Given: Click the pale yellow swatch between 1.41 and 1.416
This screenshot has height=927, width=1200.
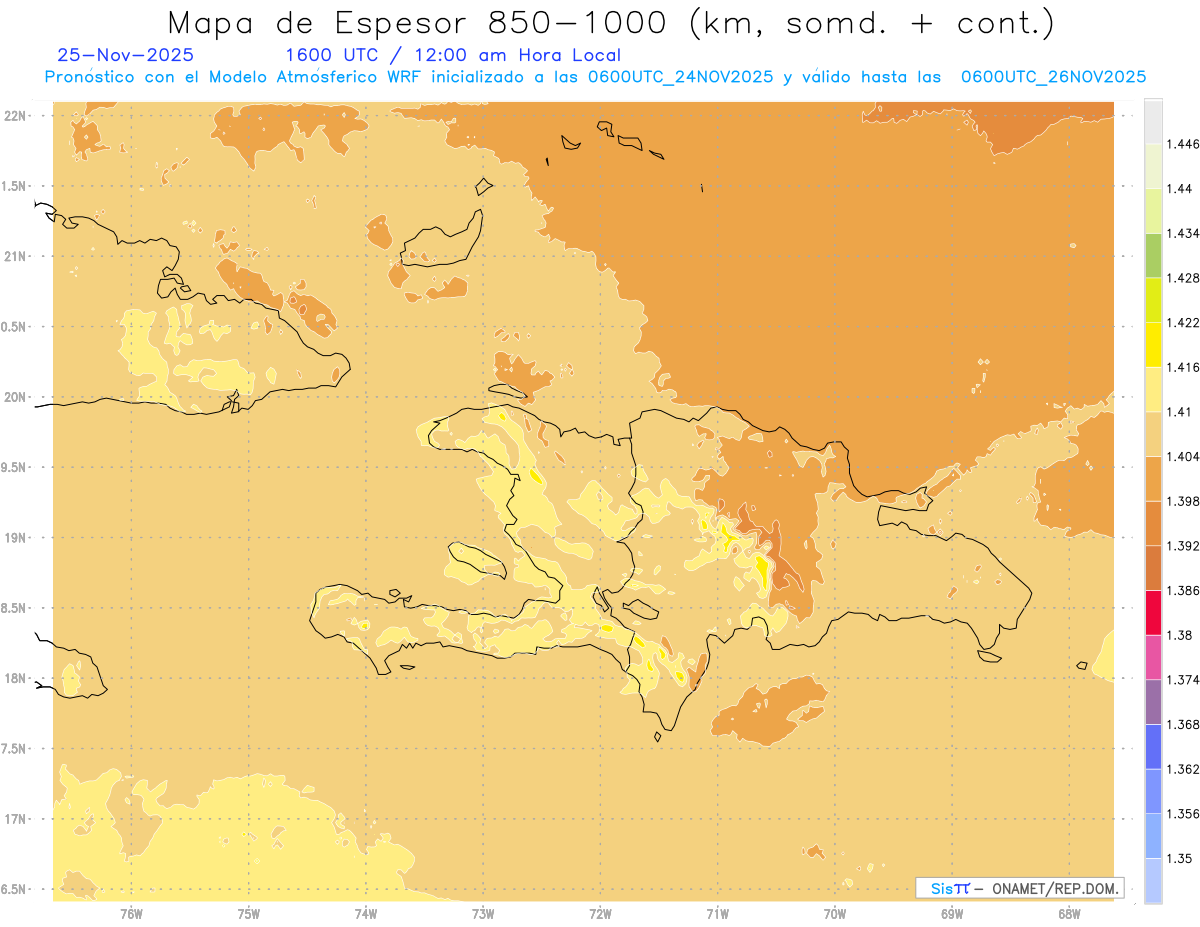Looking at the screenshot, I should (1153, 389).
